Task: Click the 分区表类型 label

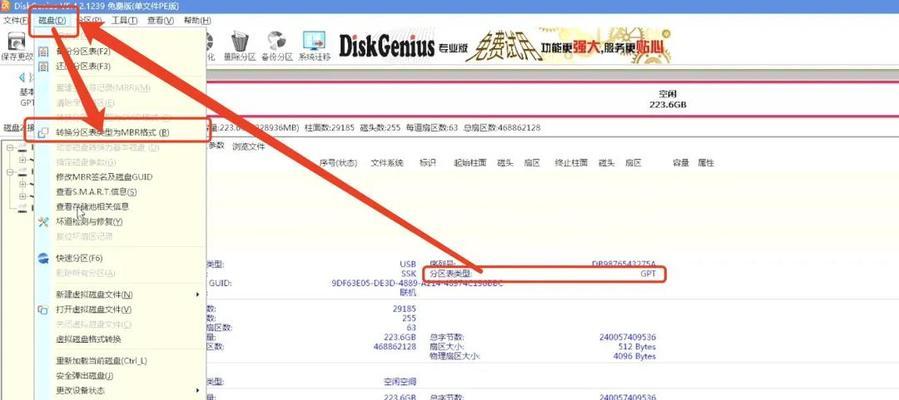Action: click(x=450, y=274)
